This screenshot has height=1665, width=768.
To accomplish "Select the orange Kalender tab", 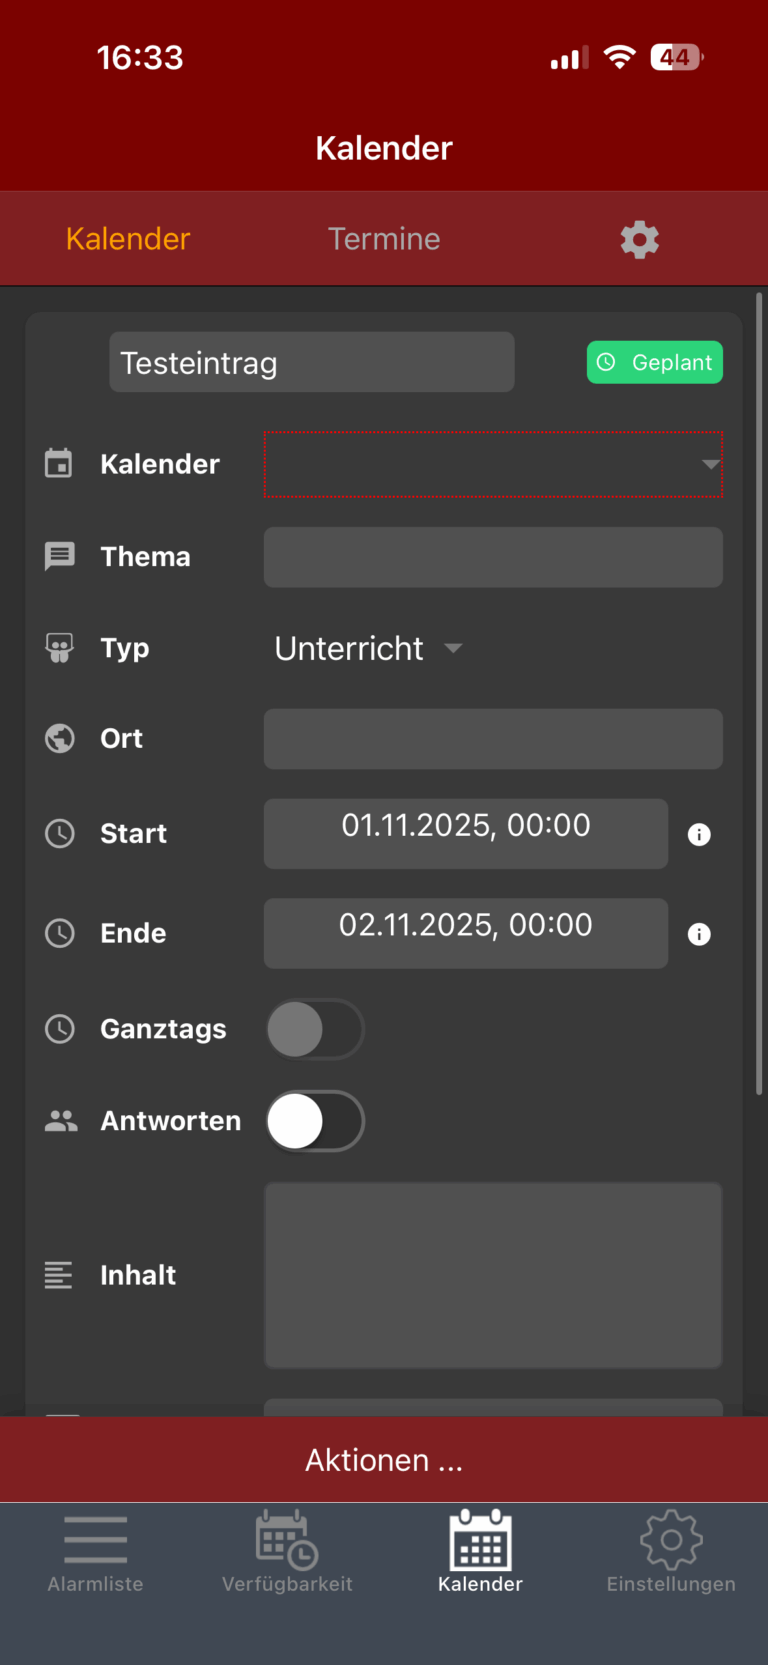I will point(128,239).
